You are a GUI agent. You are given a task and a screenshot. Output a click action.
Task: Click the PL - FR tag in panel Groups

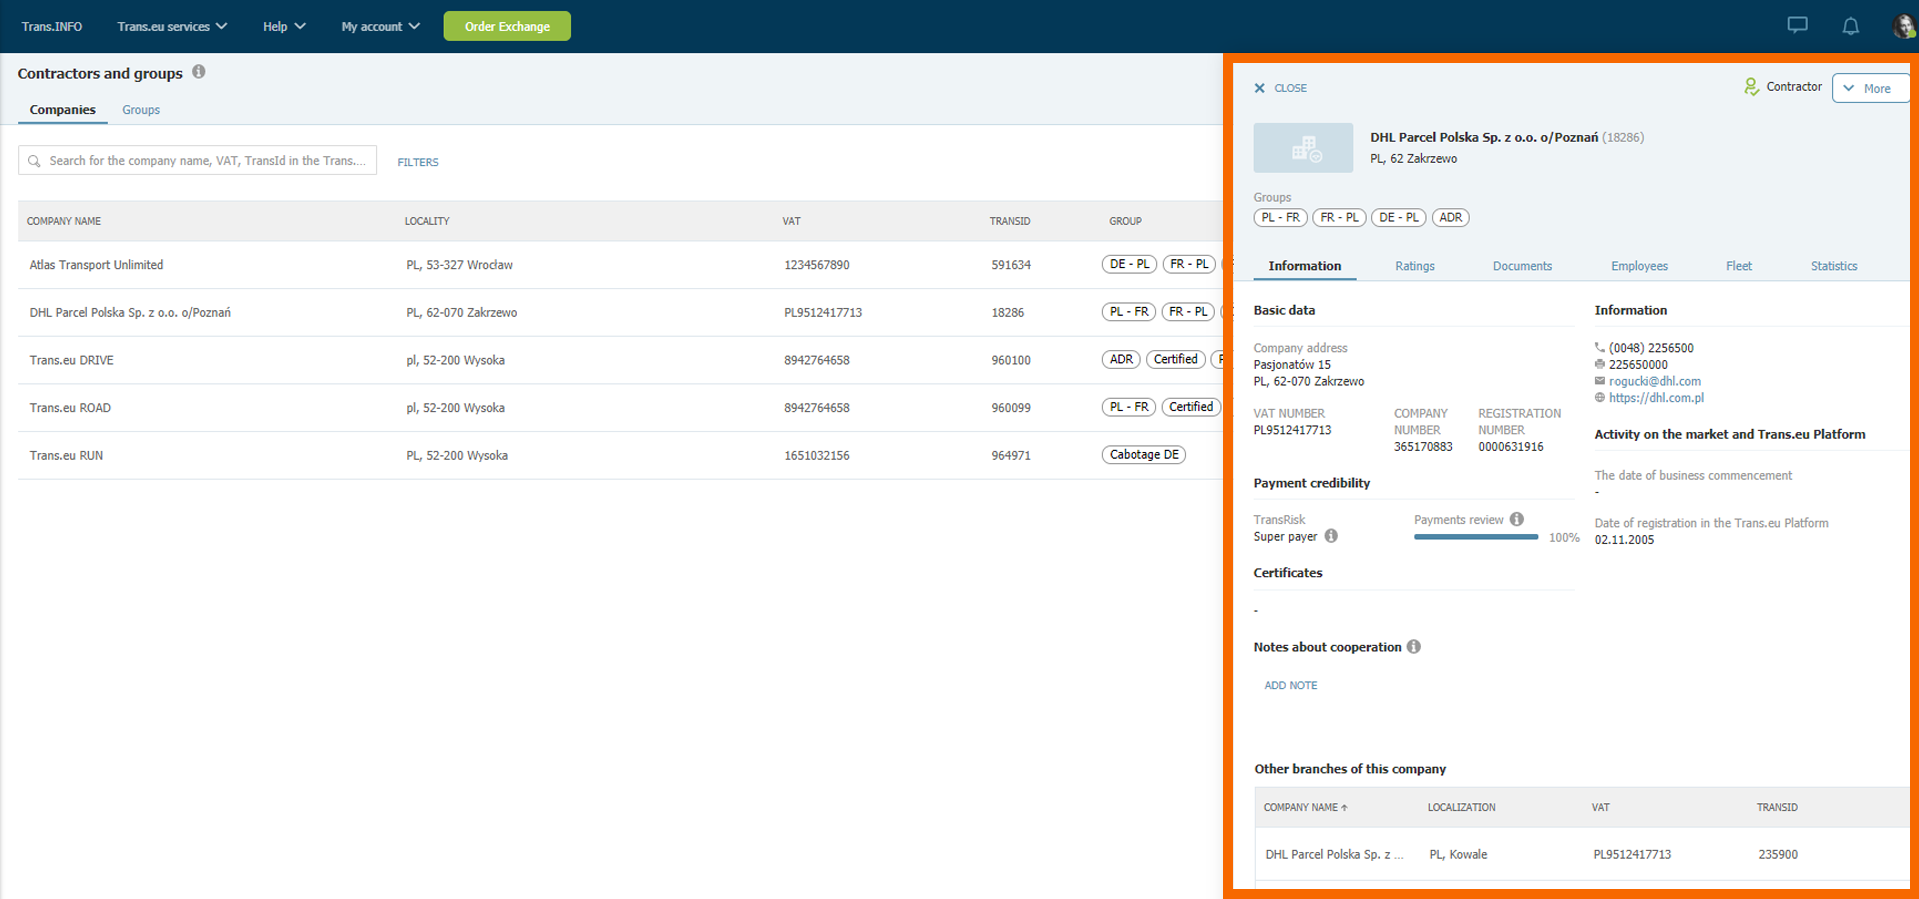click(1280, 217)
